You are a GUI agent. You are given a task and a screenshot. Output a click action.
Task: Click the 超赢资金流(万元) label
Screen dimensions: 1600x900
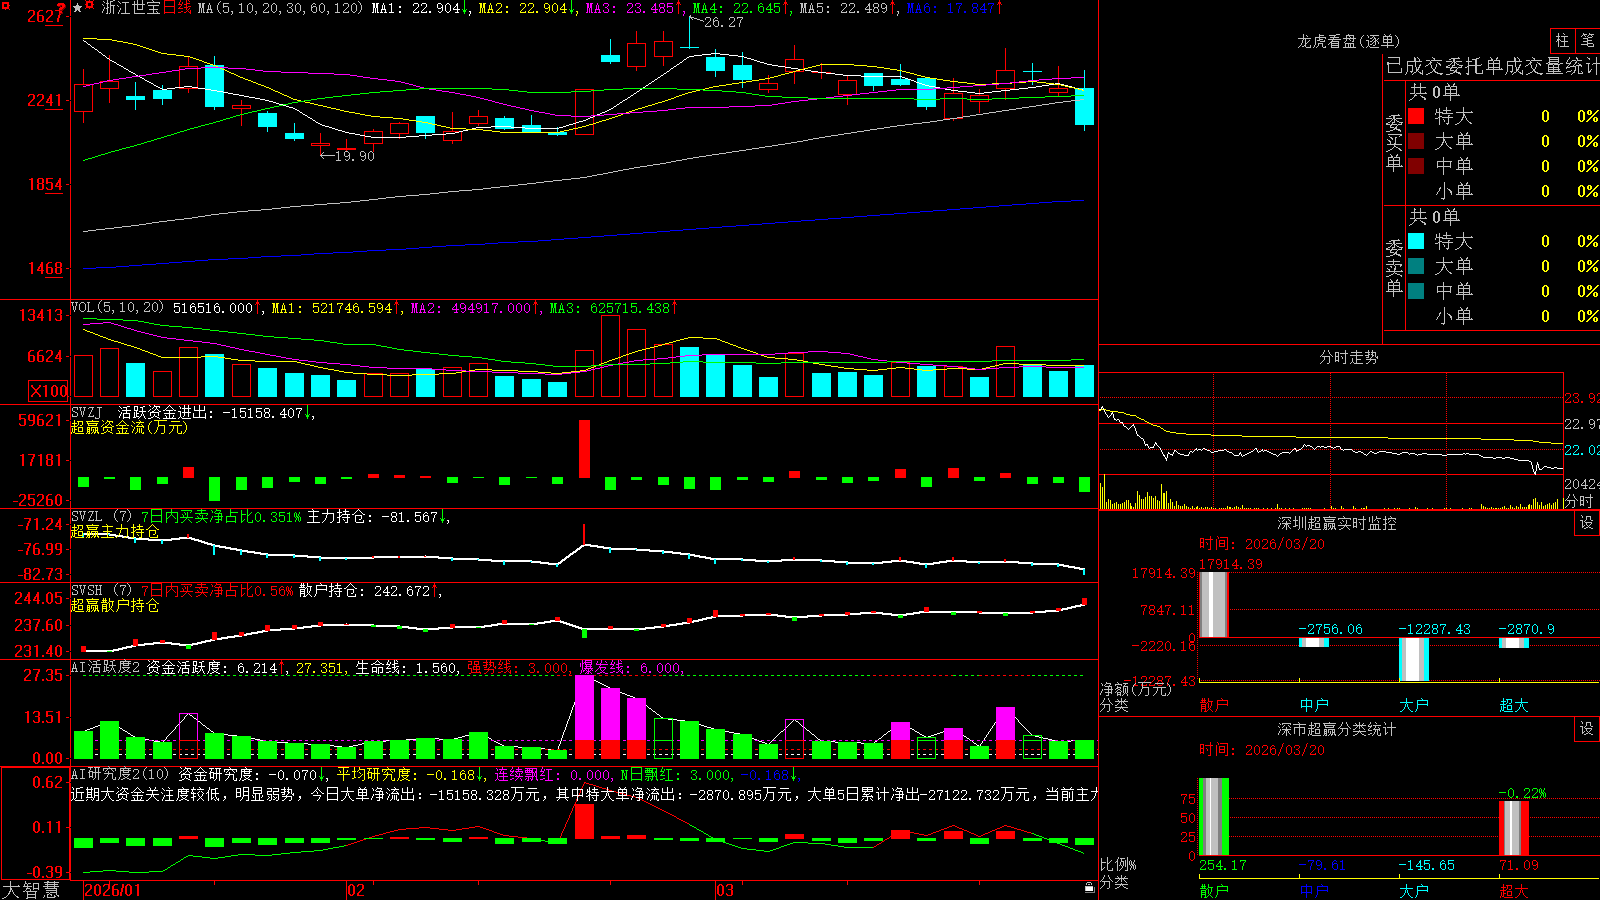point(129,427)
